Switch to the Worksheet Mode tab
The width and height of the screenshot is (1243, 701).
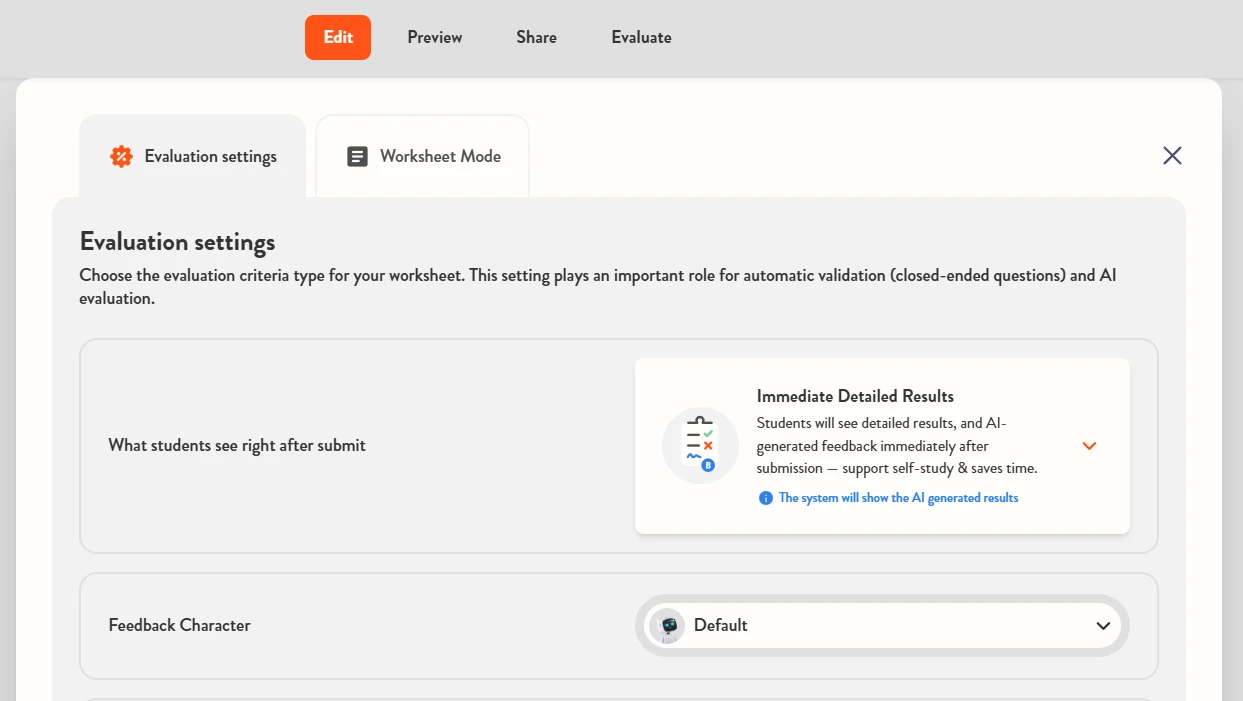pos(423,157)
